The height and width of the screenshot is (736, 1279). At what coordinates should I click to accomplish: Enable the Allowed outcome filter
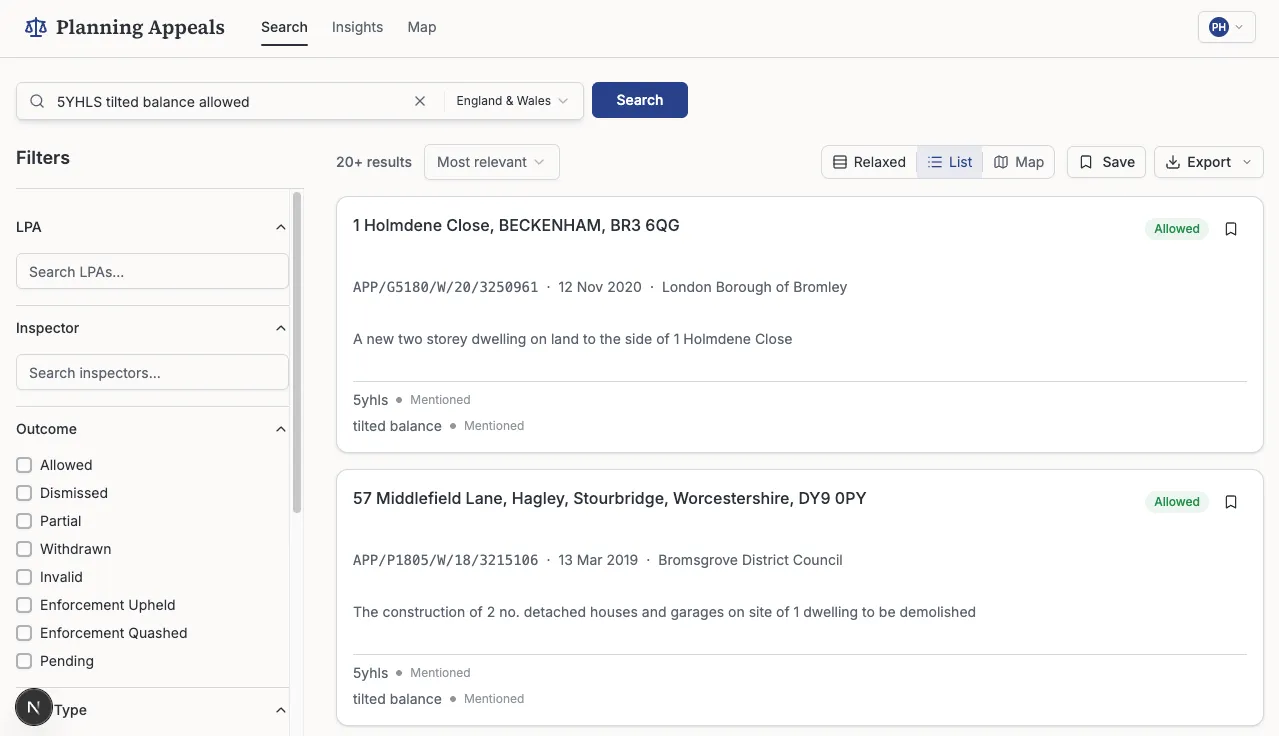(23, 464)
